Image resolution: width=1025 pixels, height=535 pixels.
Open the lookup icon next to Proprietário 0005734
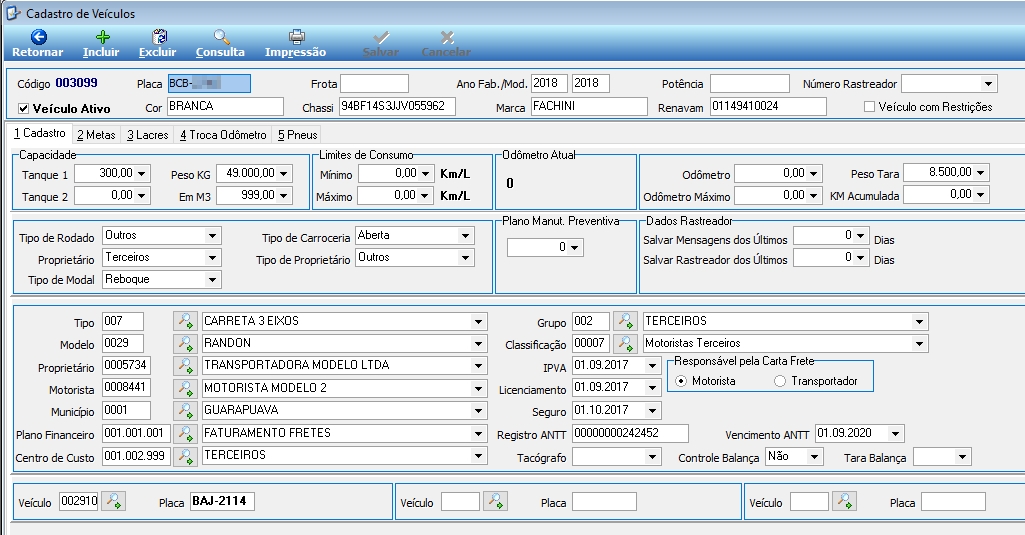click(186, 366)
